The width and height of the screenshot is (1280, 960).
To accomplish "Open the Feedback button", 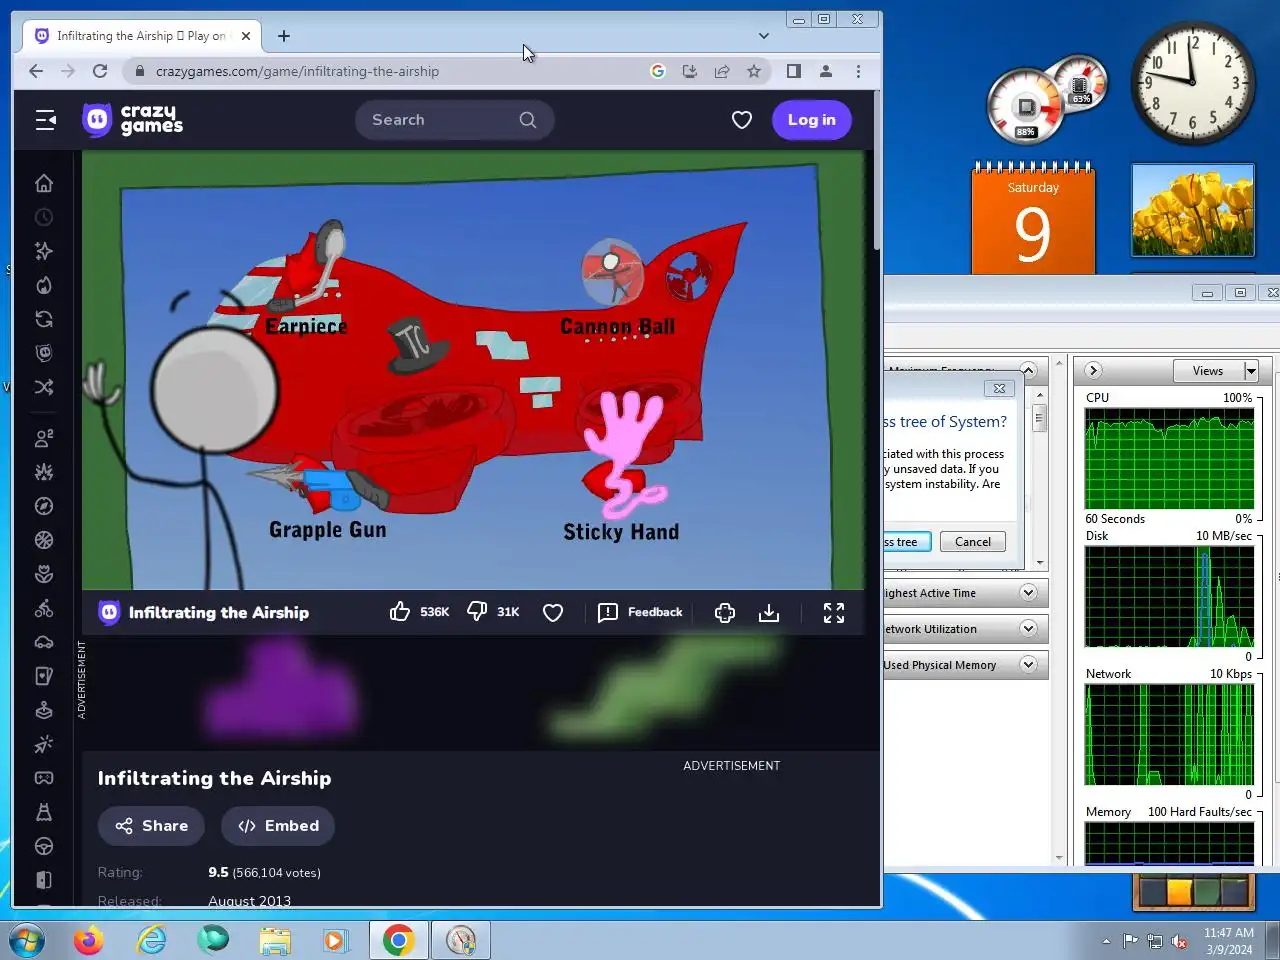I will tap(641, 612).
